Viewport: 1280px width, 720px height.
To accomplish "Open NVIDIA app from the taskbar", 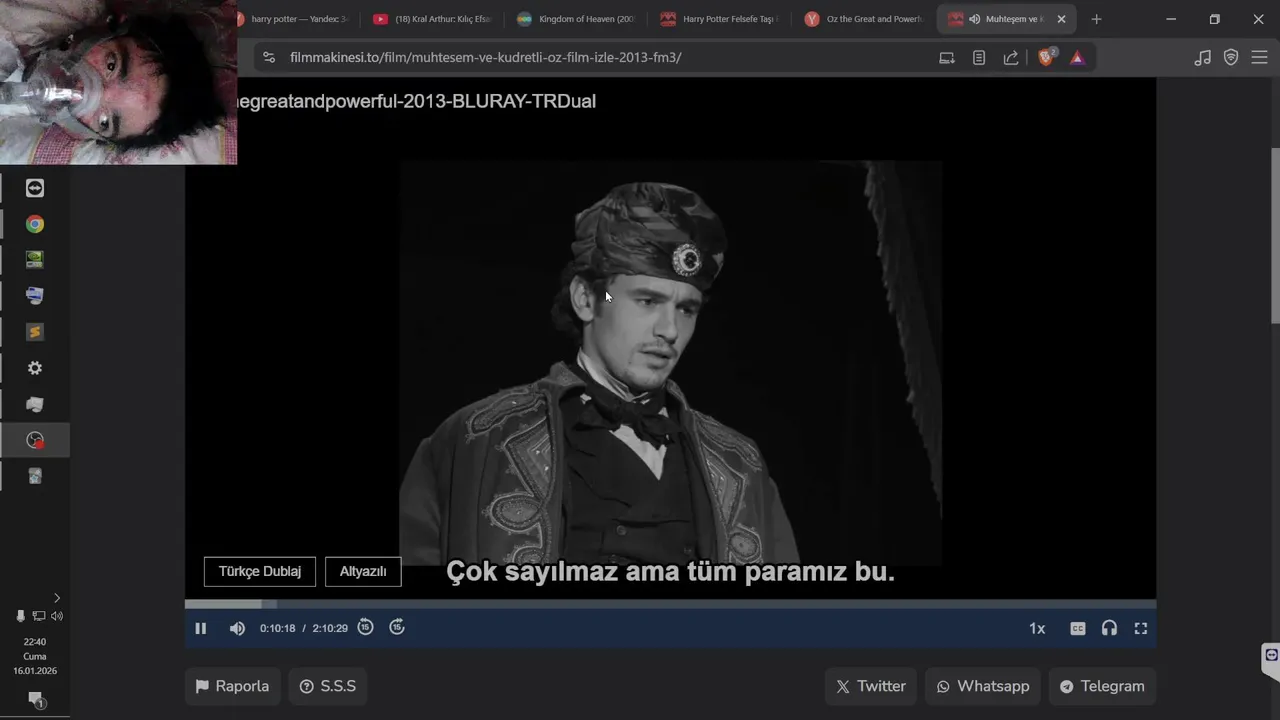I will [35, 260].
